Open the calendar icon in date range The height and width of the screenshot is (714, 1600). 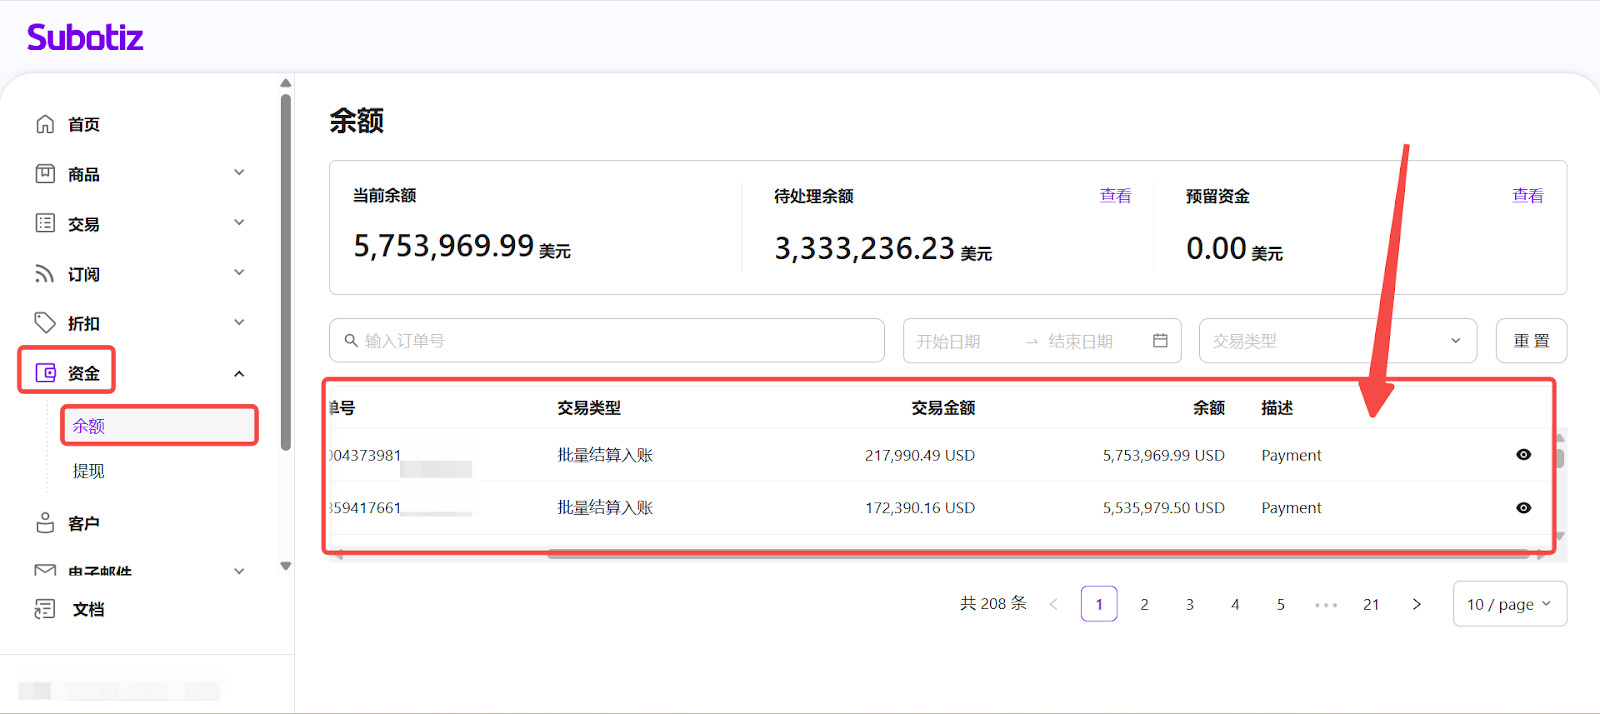1160,341
